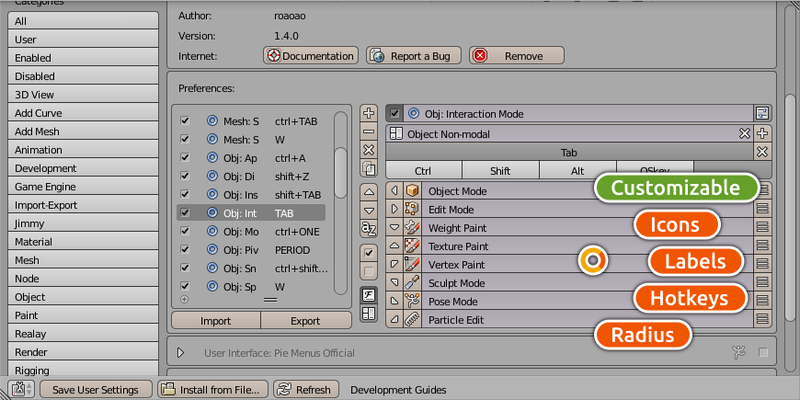Click the Object Mode cube icon
Viewport: 800px width, 400px height.
coord(410,191)
